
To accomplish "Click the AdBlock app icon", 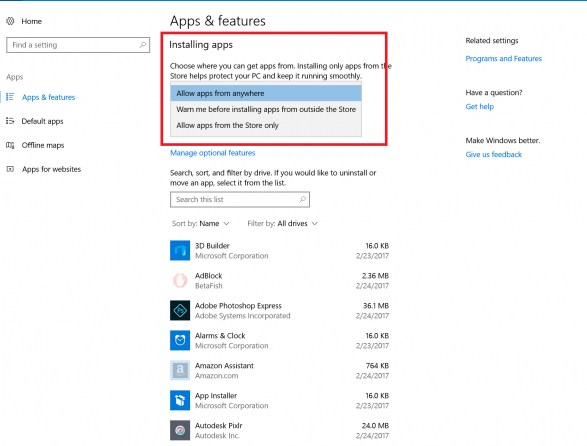I will (x=180, y=280).
